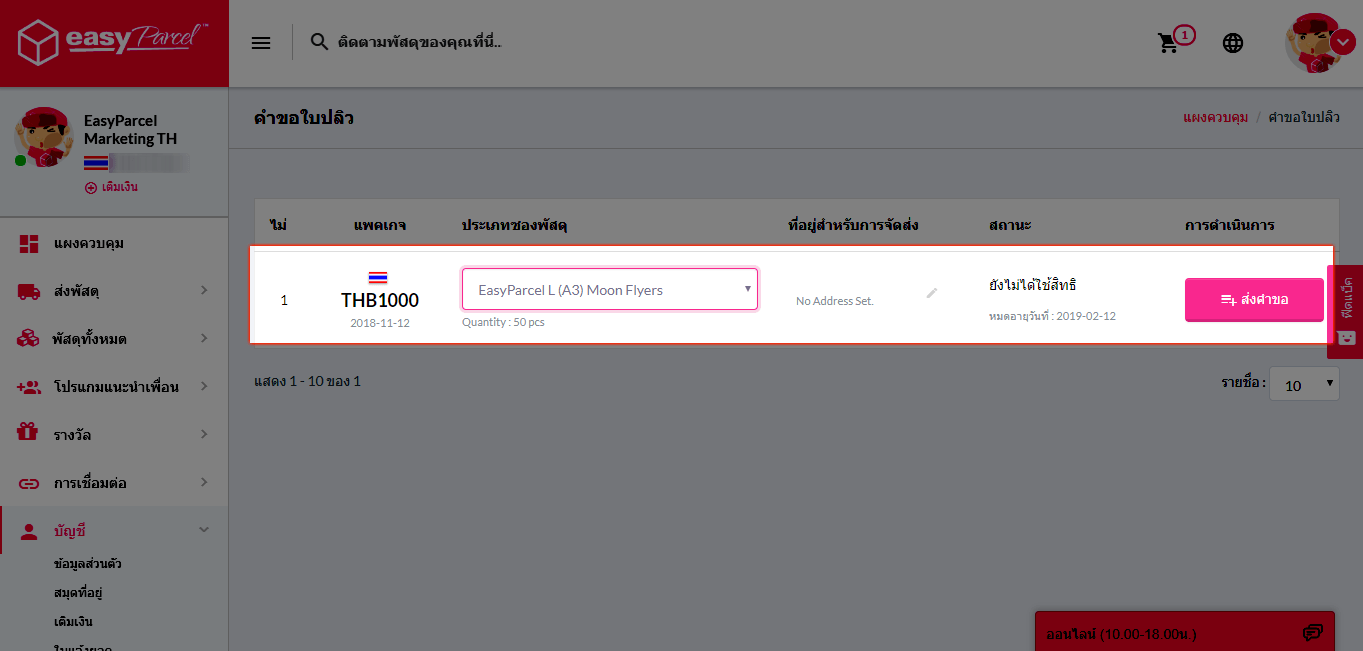1363x651 pixels.
Task: Open the EasyParcel L (A3) Moon Flyers dropdown
Action: pos(609,290)
